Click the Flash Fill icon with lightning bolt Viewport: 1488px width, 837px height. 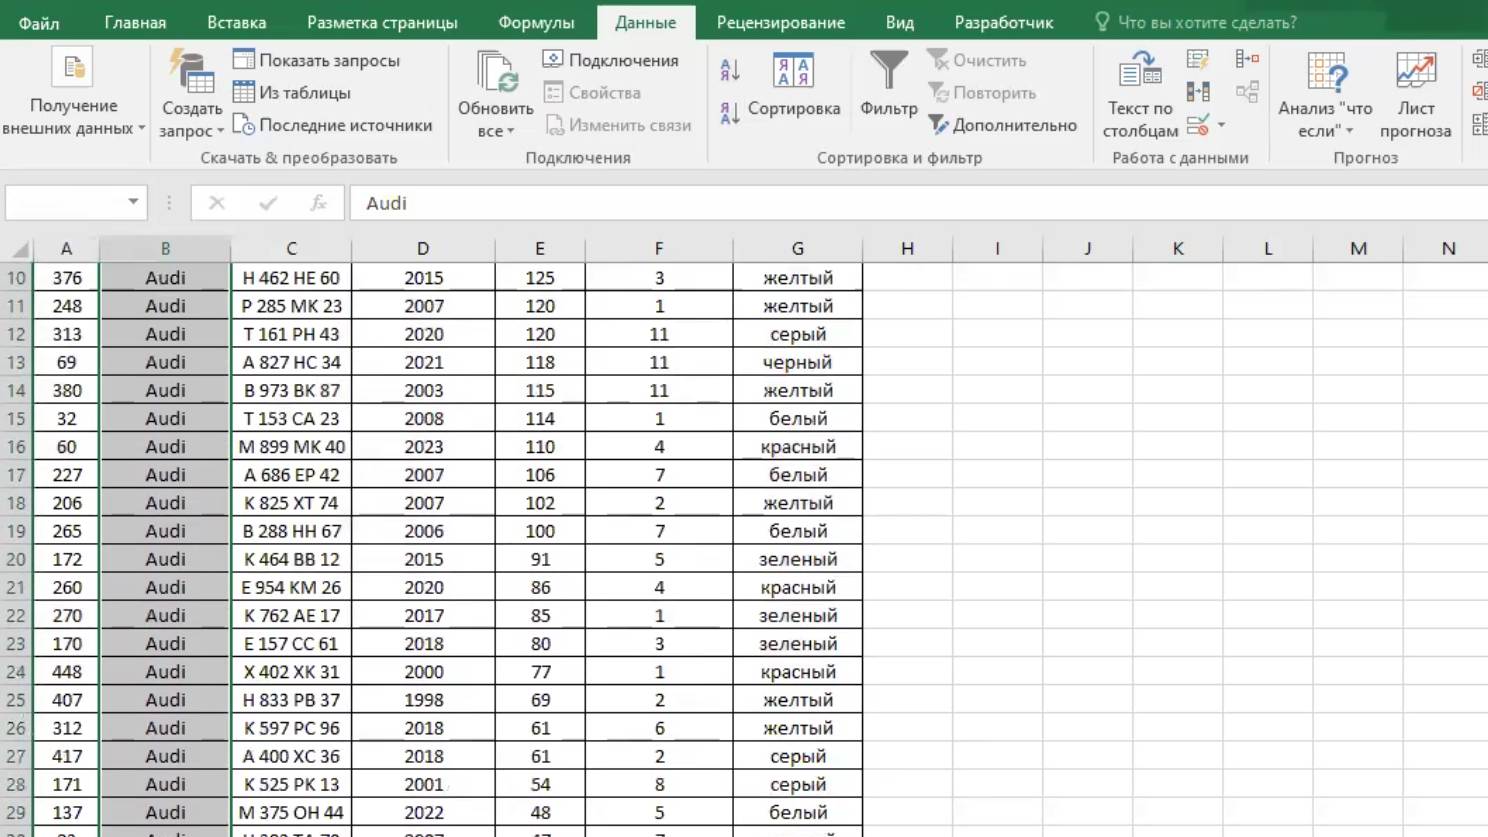pyautogui.click(x=1197, y=60)
